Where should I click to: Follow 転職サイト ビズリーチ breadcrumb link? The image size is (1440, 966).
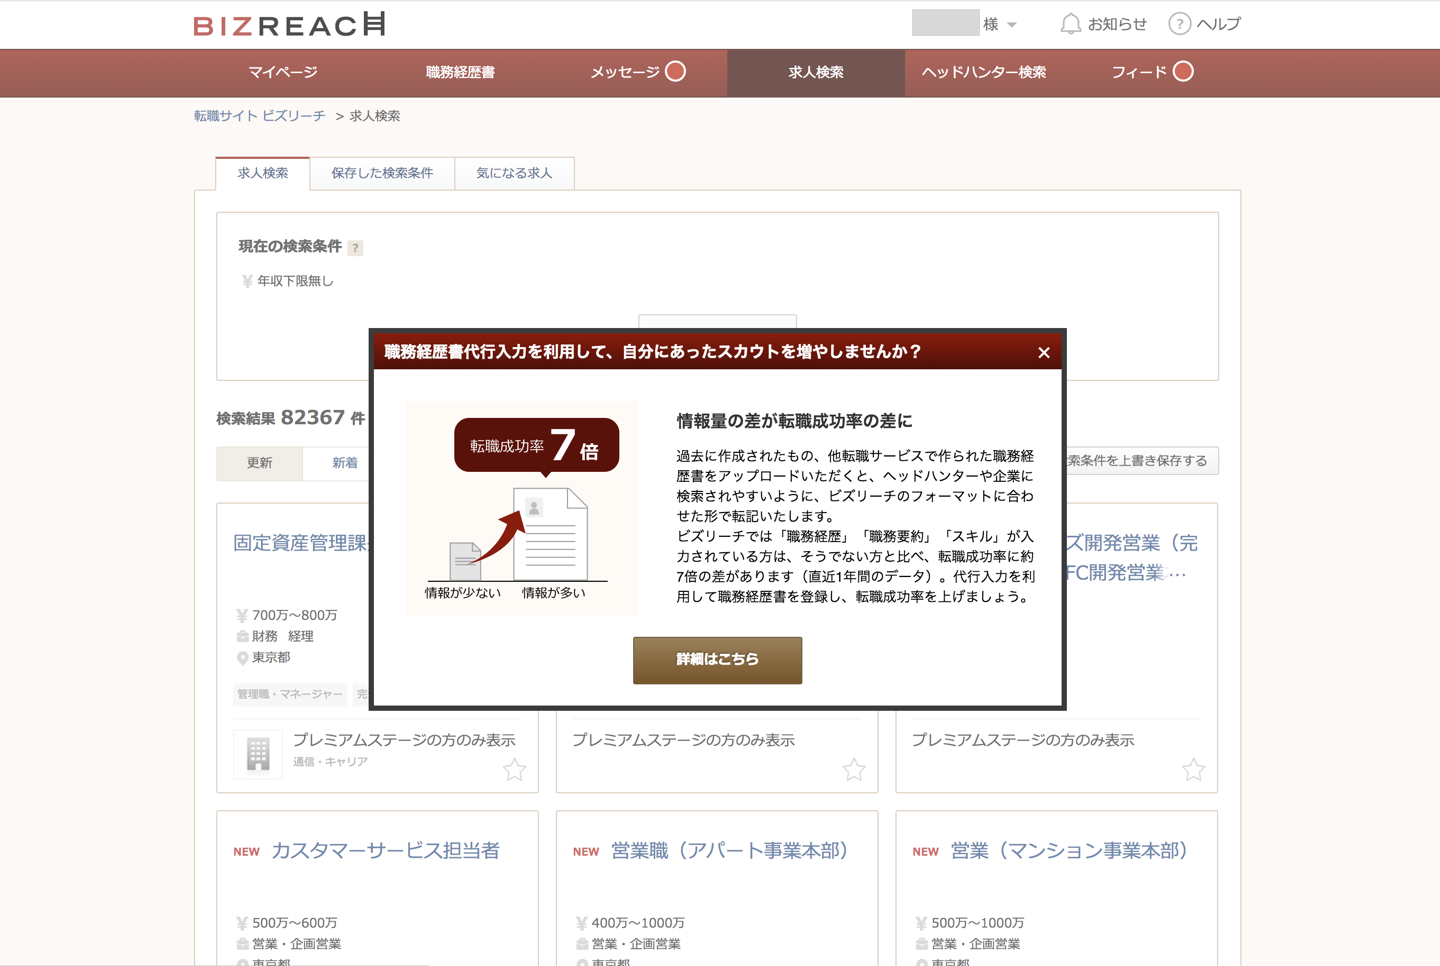(260, 116)
